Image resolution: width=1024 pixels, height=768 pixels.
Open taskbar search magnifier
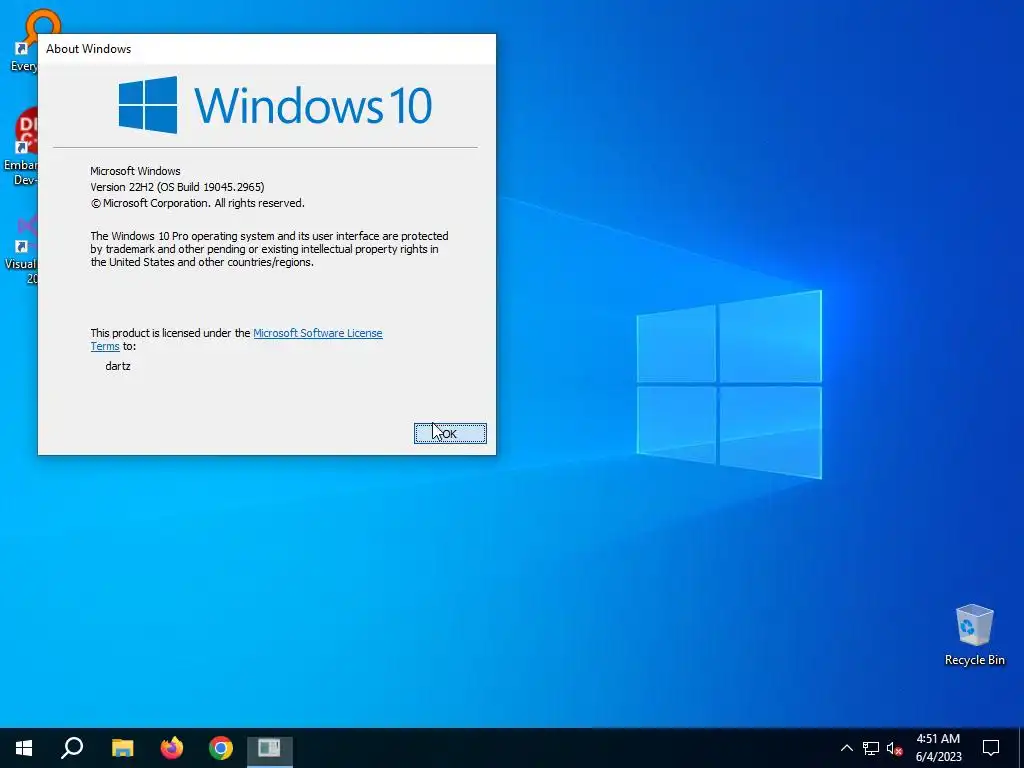(72, 748)
